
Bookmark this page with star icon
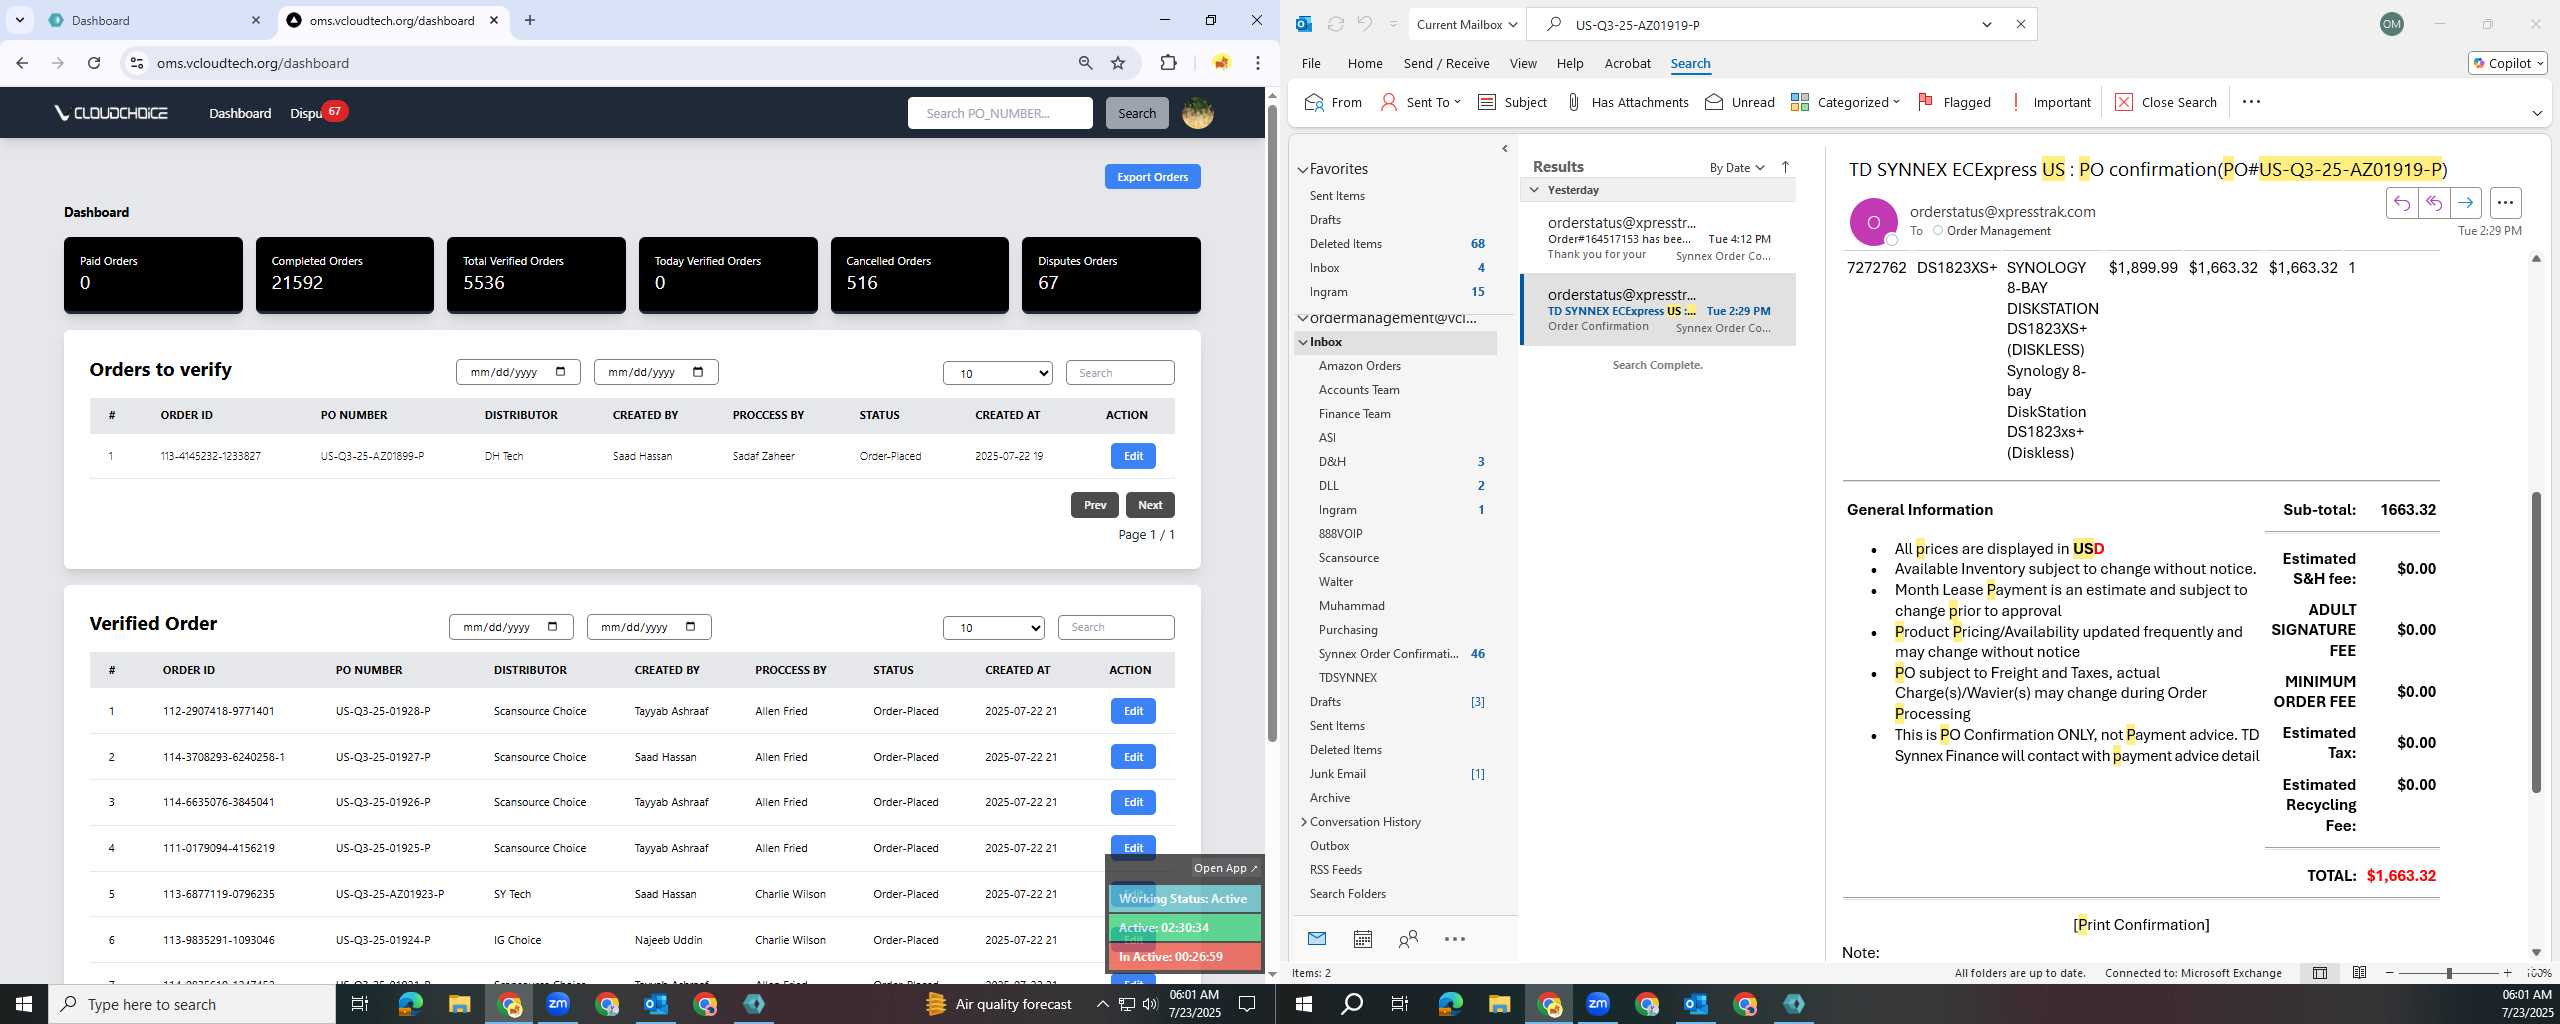[x=1118, y=63]
